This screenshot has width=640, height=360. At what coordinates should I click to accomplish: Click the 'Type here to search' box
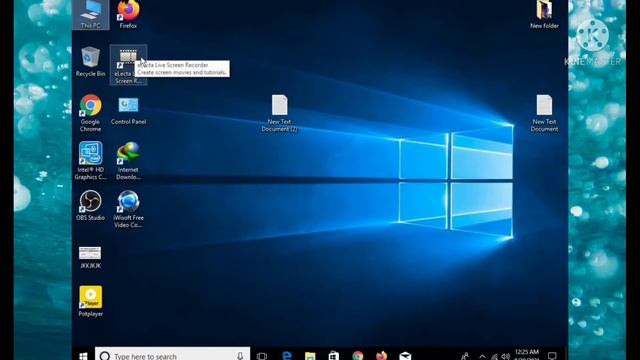tap(172, 355)
